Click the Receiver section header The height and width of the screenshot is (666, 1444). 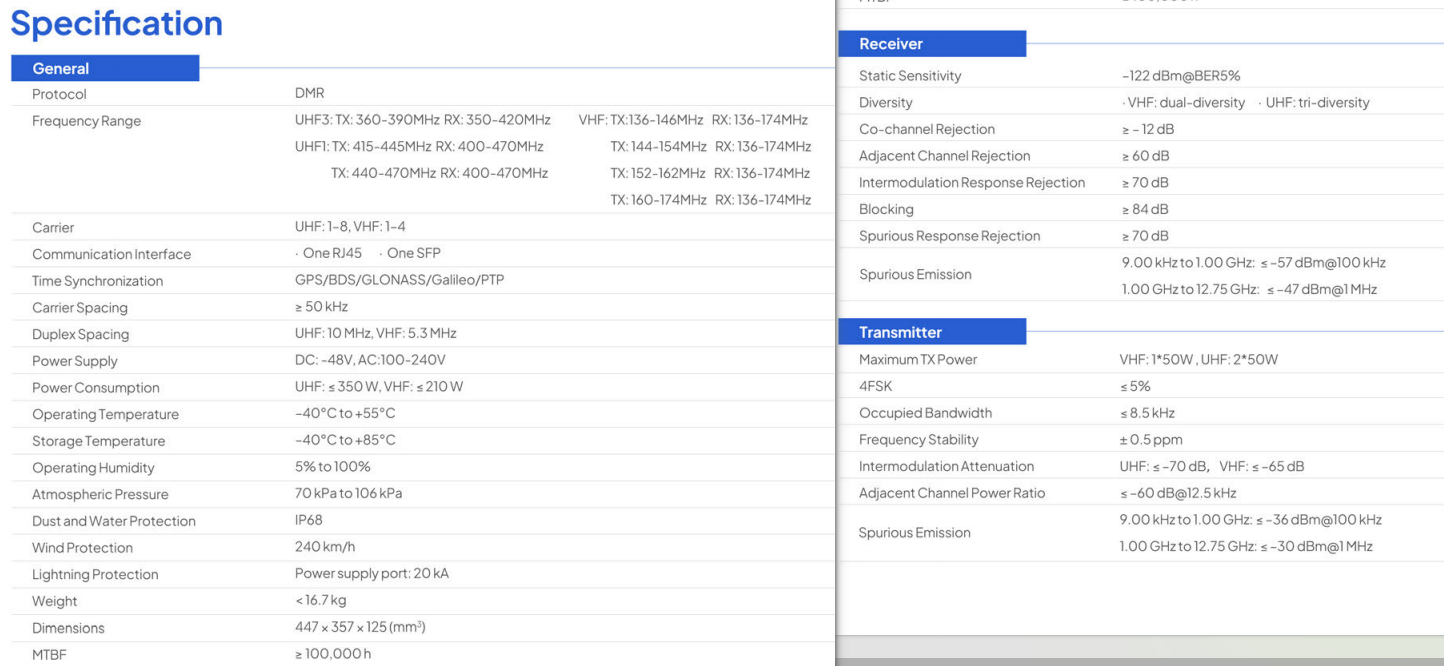pos(891,44)
